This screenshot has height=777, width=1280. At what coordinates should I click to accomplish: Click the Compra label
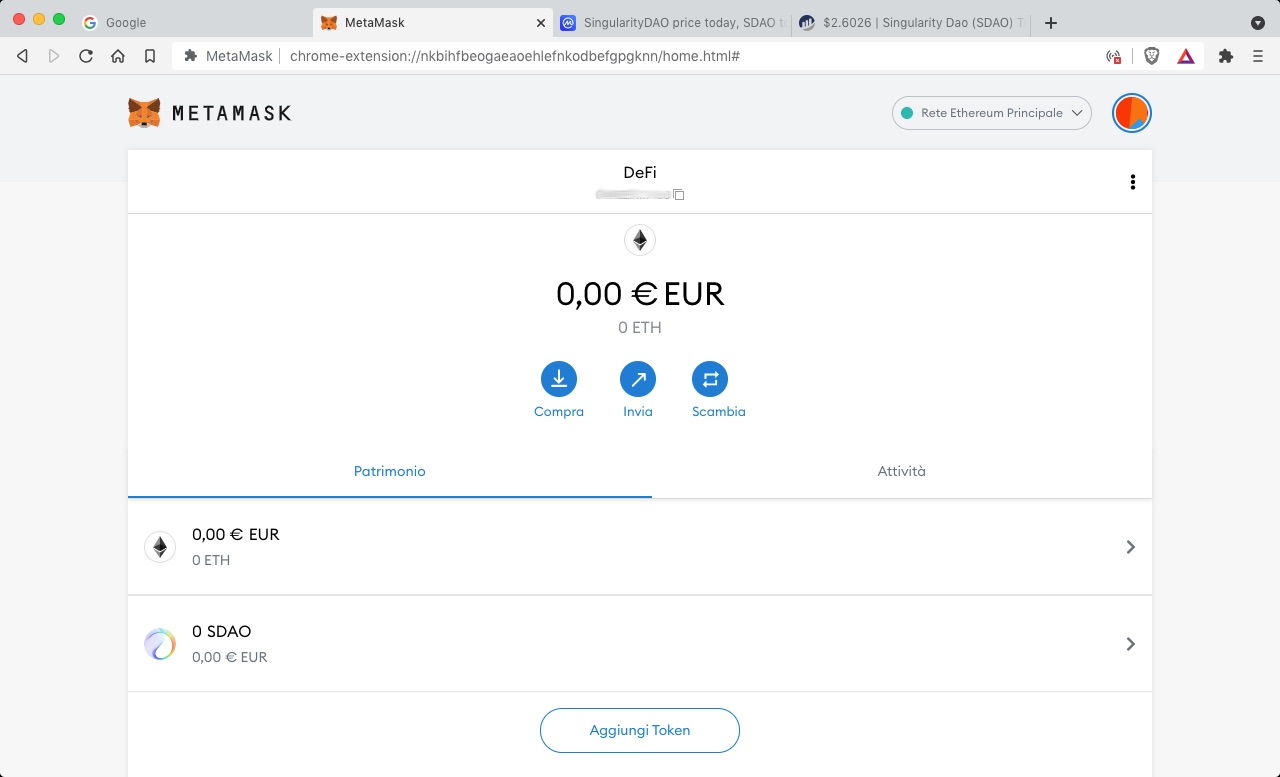tap(559, 412)
